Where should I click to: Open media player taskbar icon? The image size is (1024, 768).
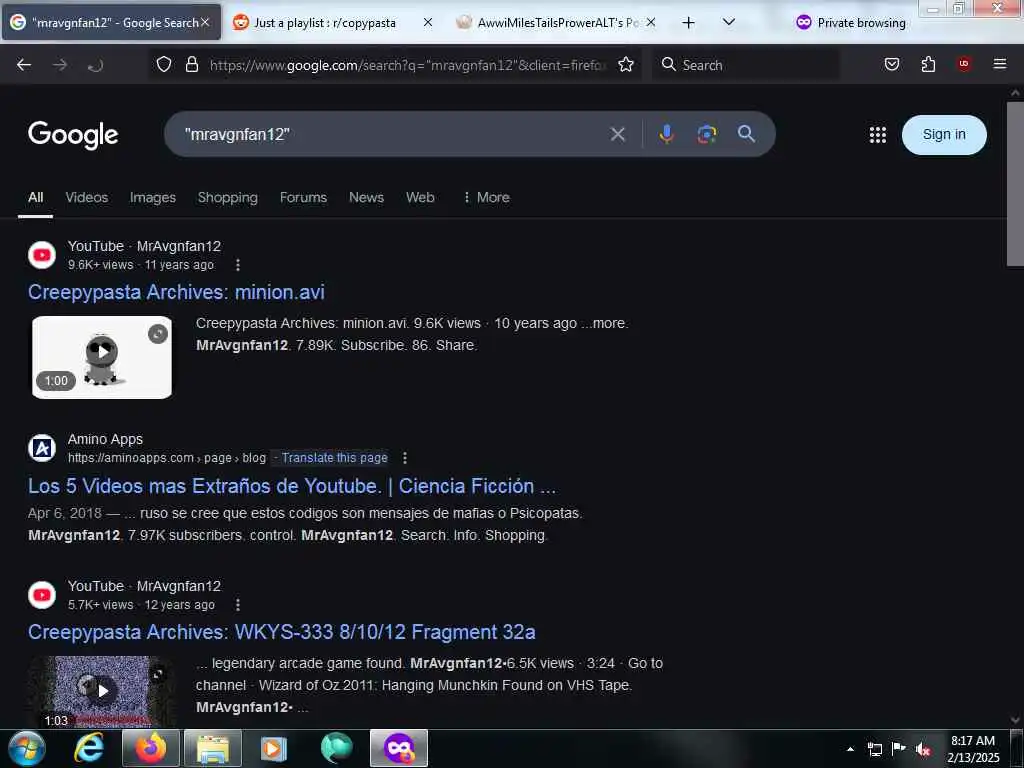(x=274, y=748)
